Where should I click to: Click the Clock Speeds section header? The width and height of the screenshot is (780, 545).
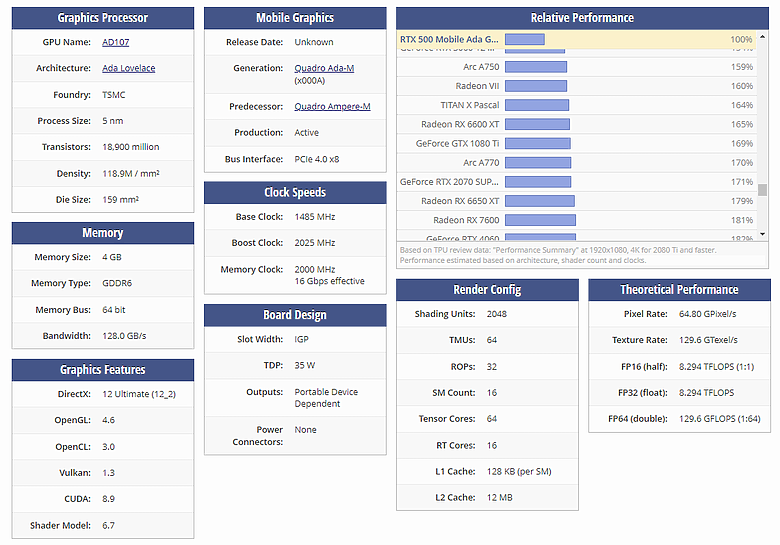(x=295, y=192)
